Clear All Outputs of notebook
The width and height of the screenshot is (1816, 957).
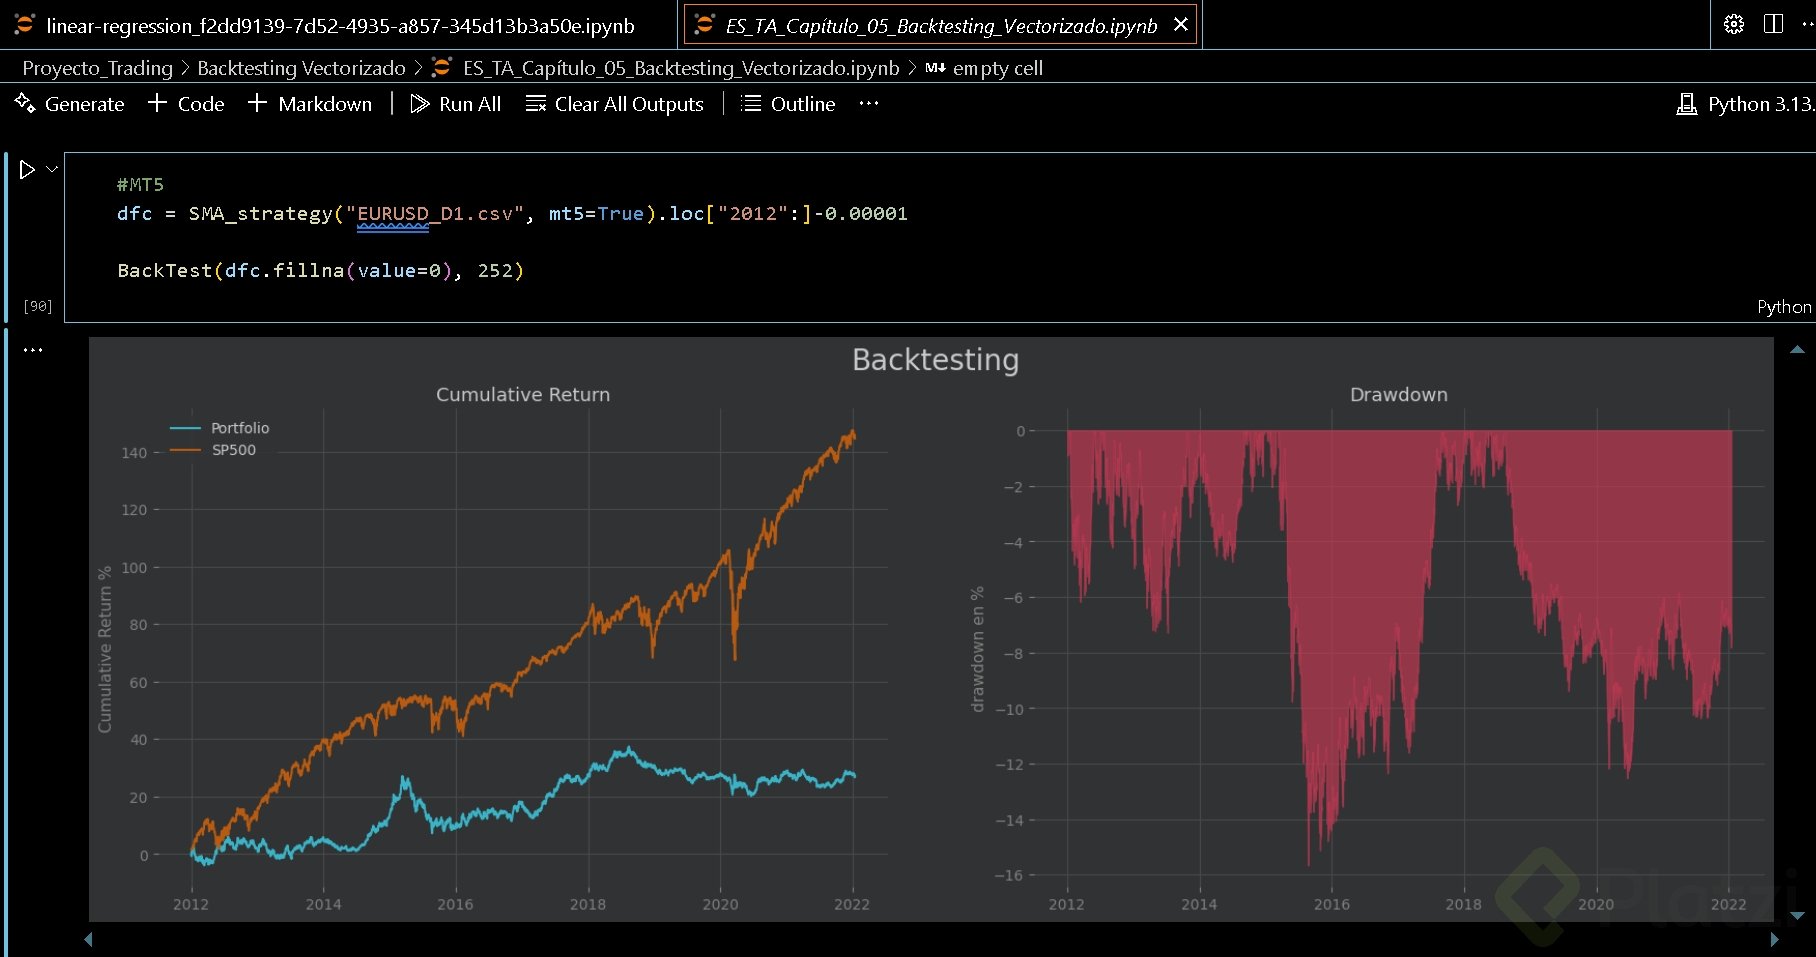pos(615,104)
